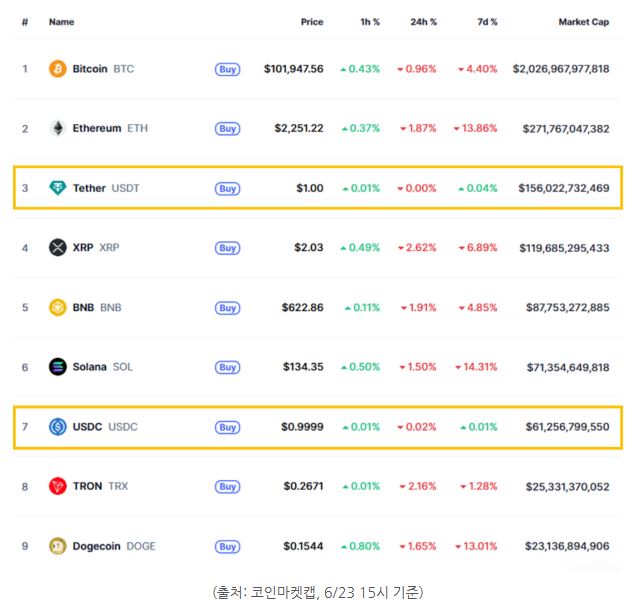
Task: Sort by the Price column header
Action: [312, 22]
